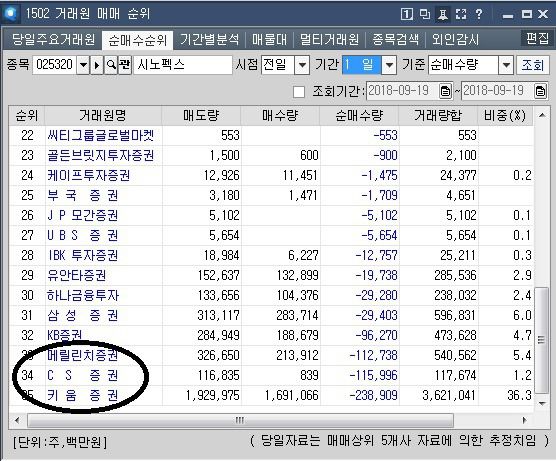Select the U B S 증 권 row

tap(271, 235)
